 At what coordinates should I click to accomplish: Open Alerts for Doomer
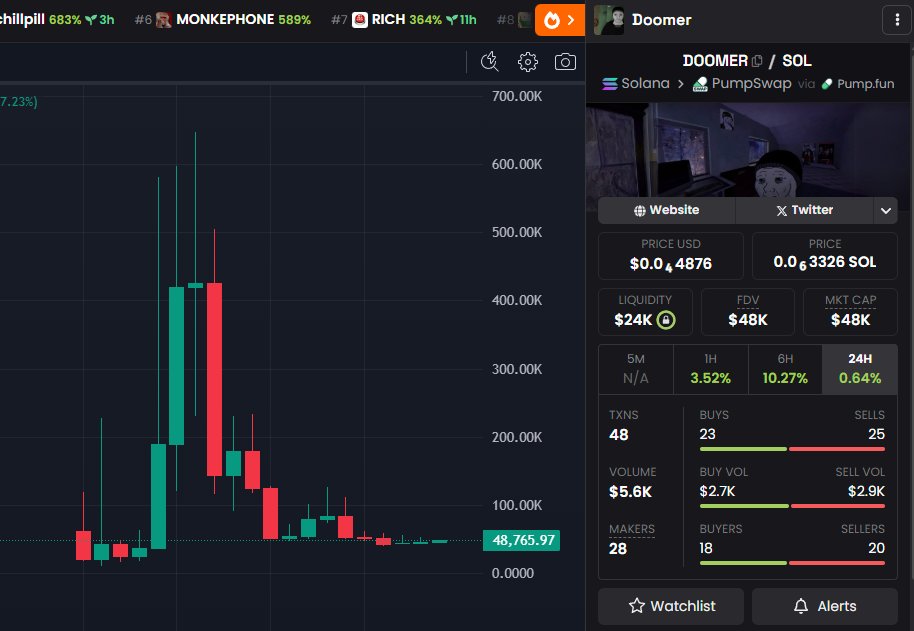[825, 606]
